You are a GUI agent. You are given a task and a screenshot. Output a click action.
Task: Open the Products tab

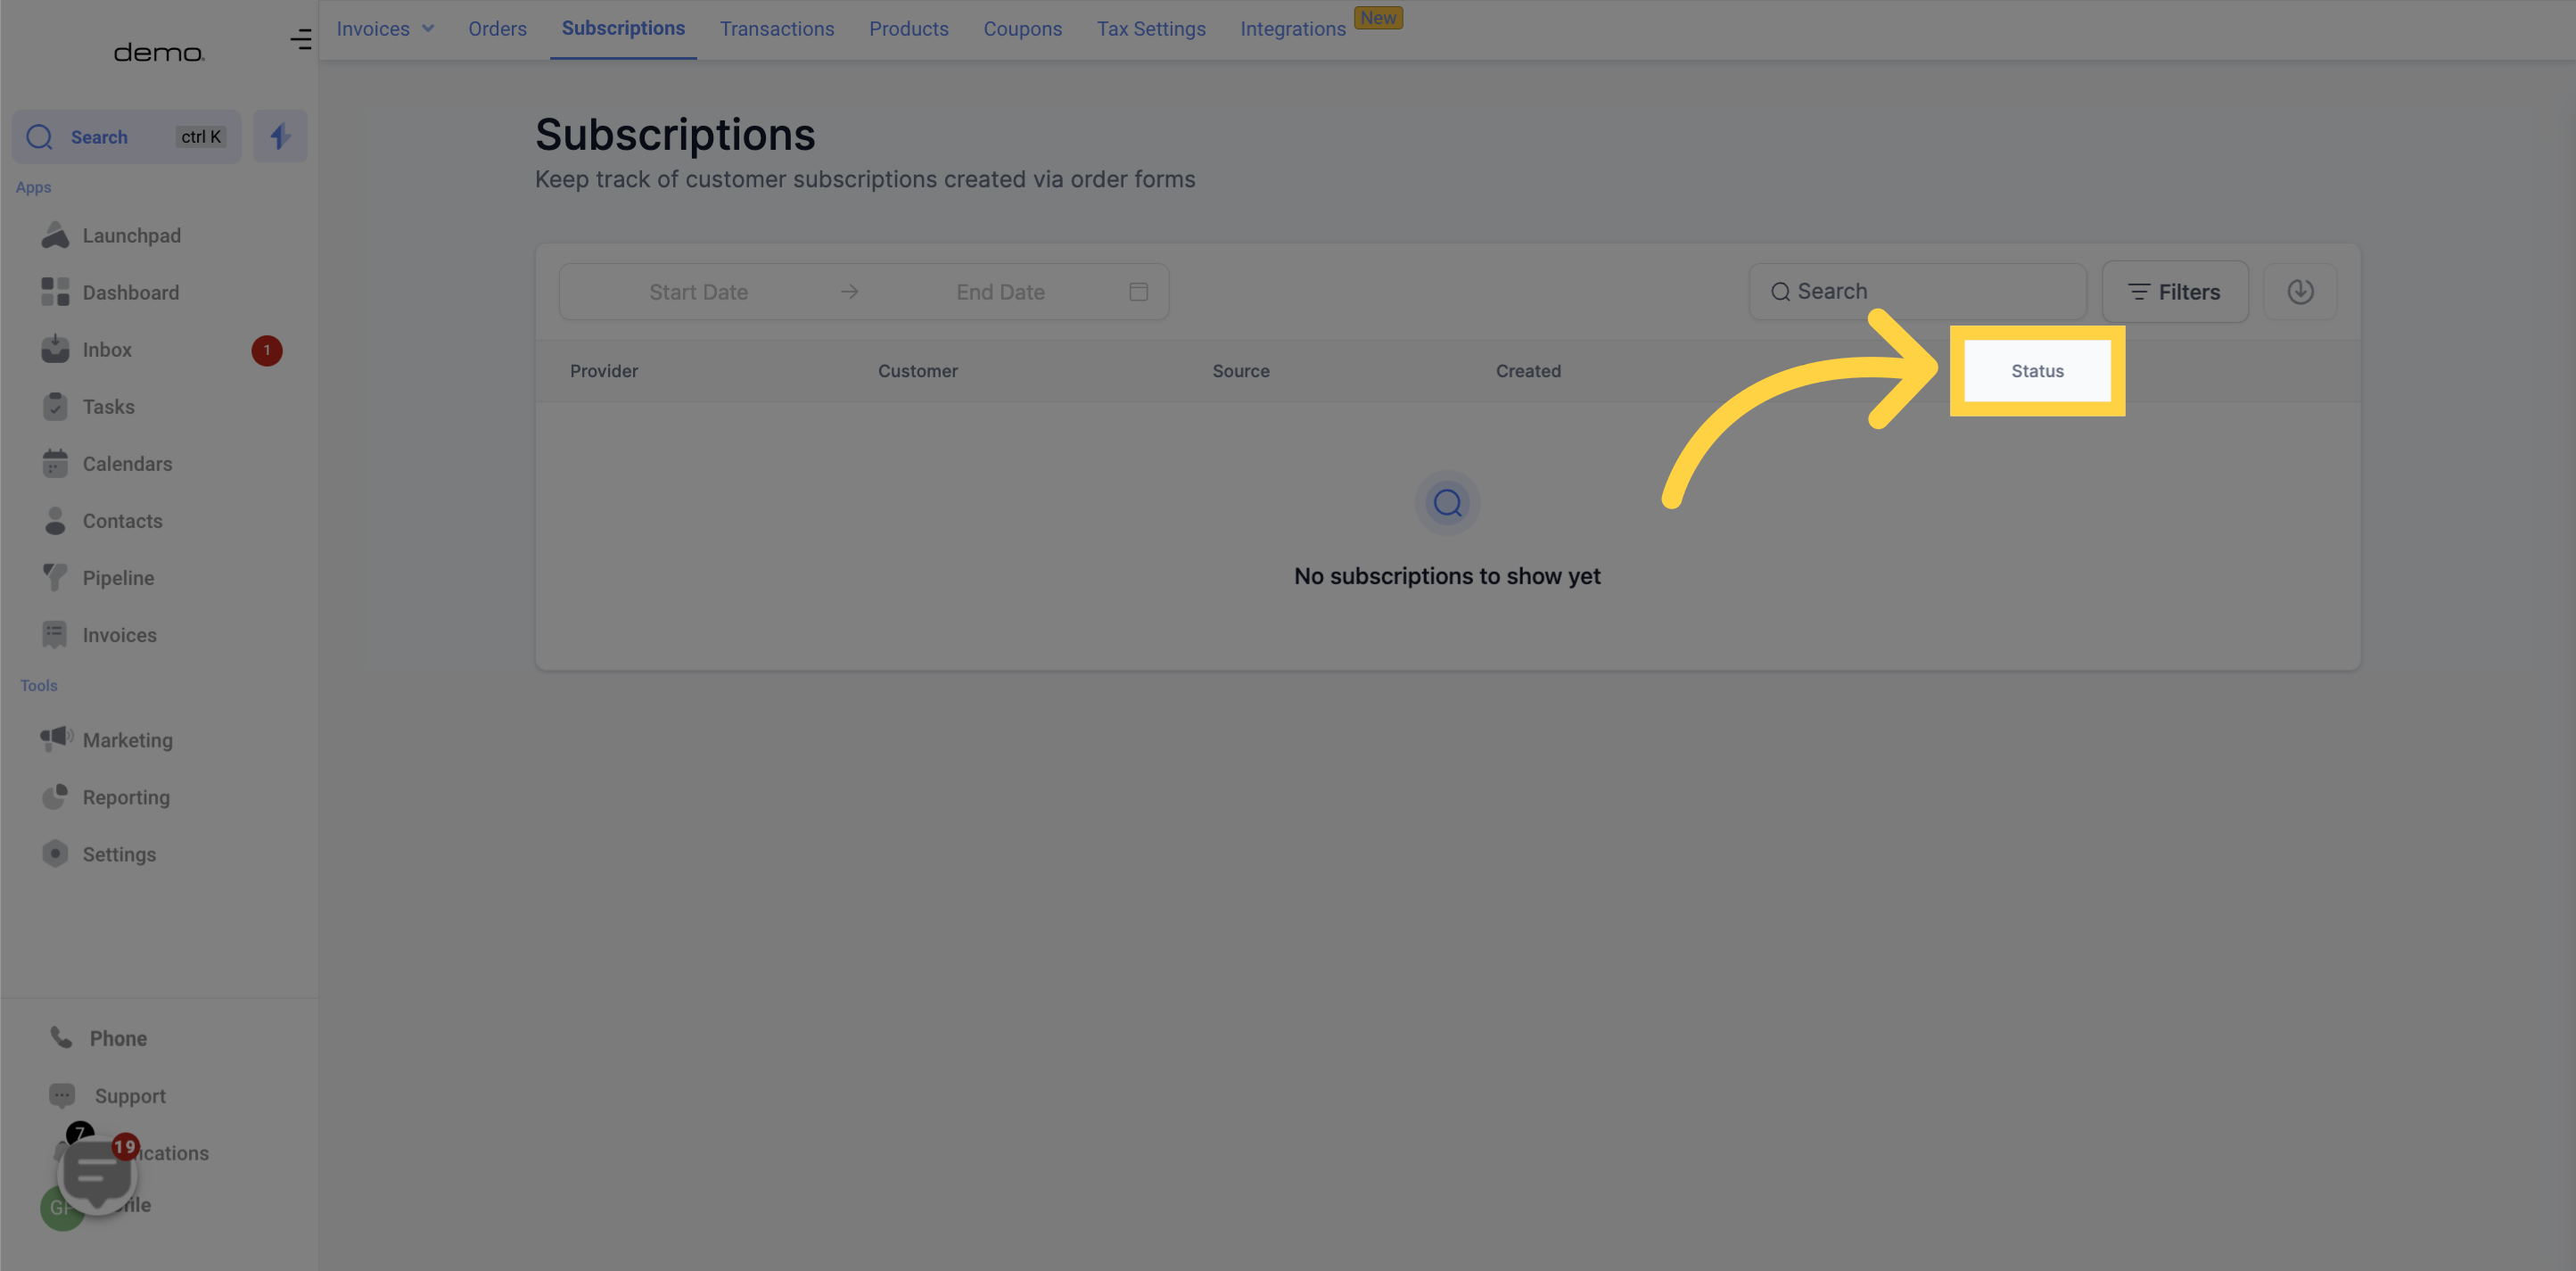[x=908, y=29]
